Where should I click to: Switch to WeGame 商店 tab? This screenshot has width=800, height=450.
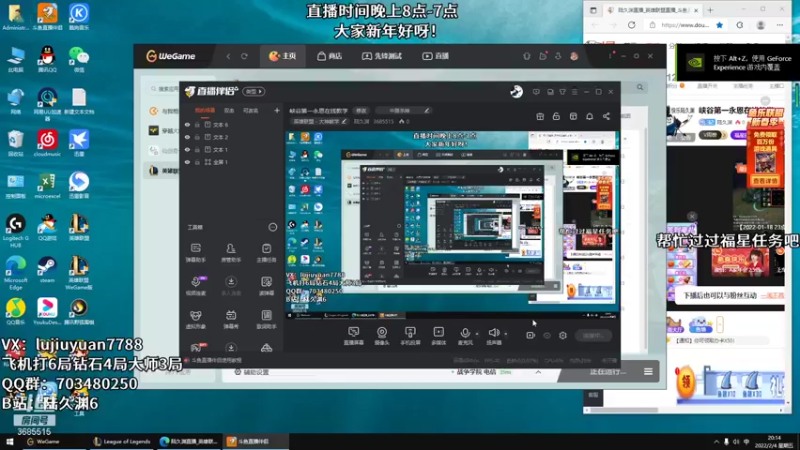329,56
